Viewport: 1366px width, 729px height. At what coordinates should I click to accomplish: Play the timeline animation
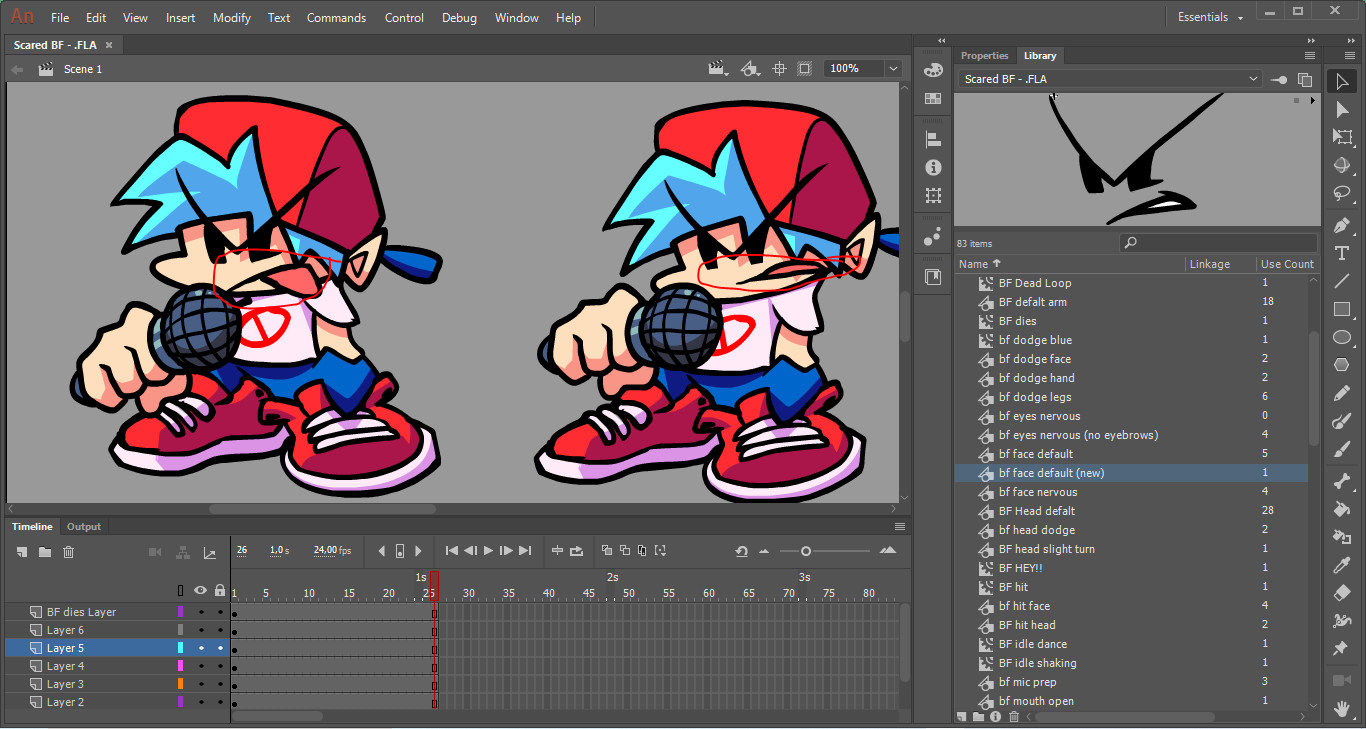[488, 551]
